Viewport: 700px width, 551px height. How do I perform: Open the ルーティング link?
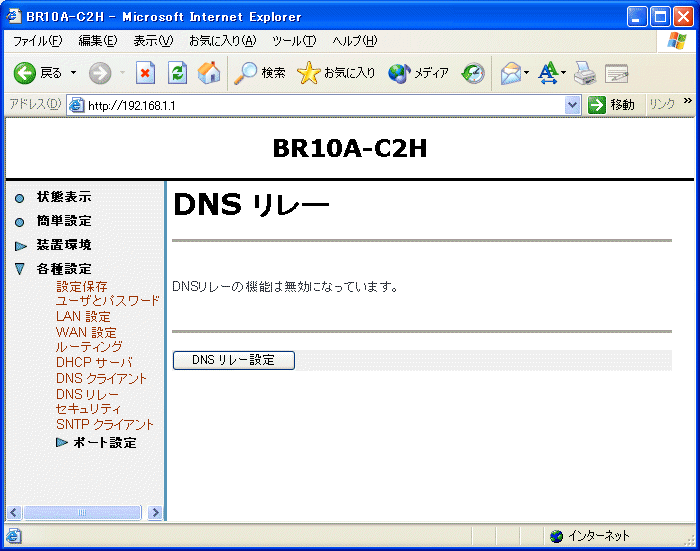point(89,347)
